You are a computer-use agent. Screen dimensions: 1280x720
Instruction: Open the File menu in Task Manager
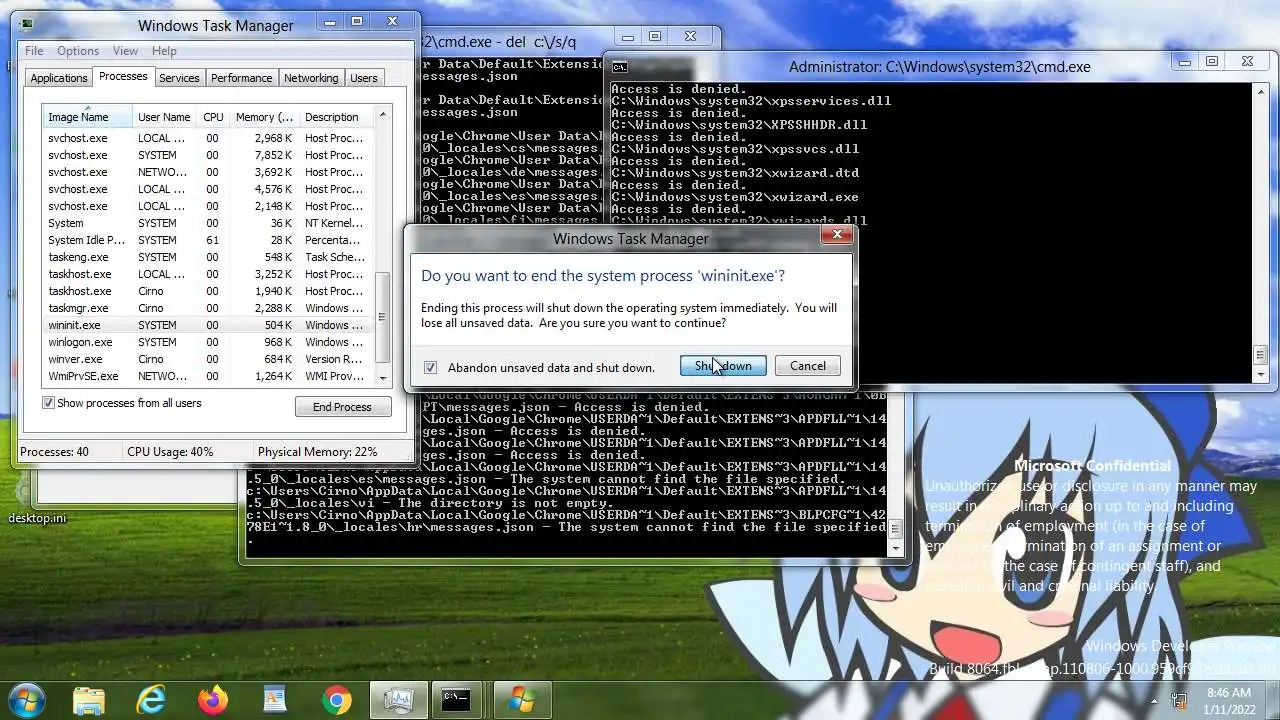click(x=34, y=51)
